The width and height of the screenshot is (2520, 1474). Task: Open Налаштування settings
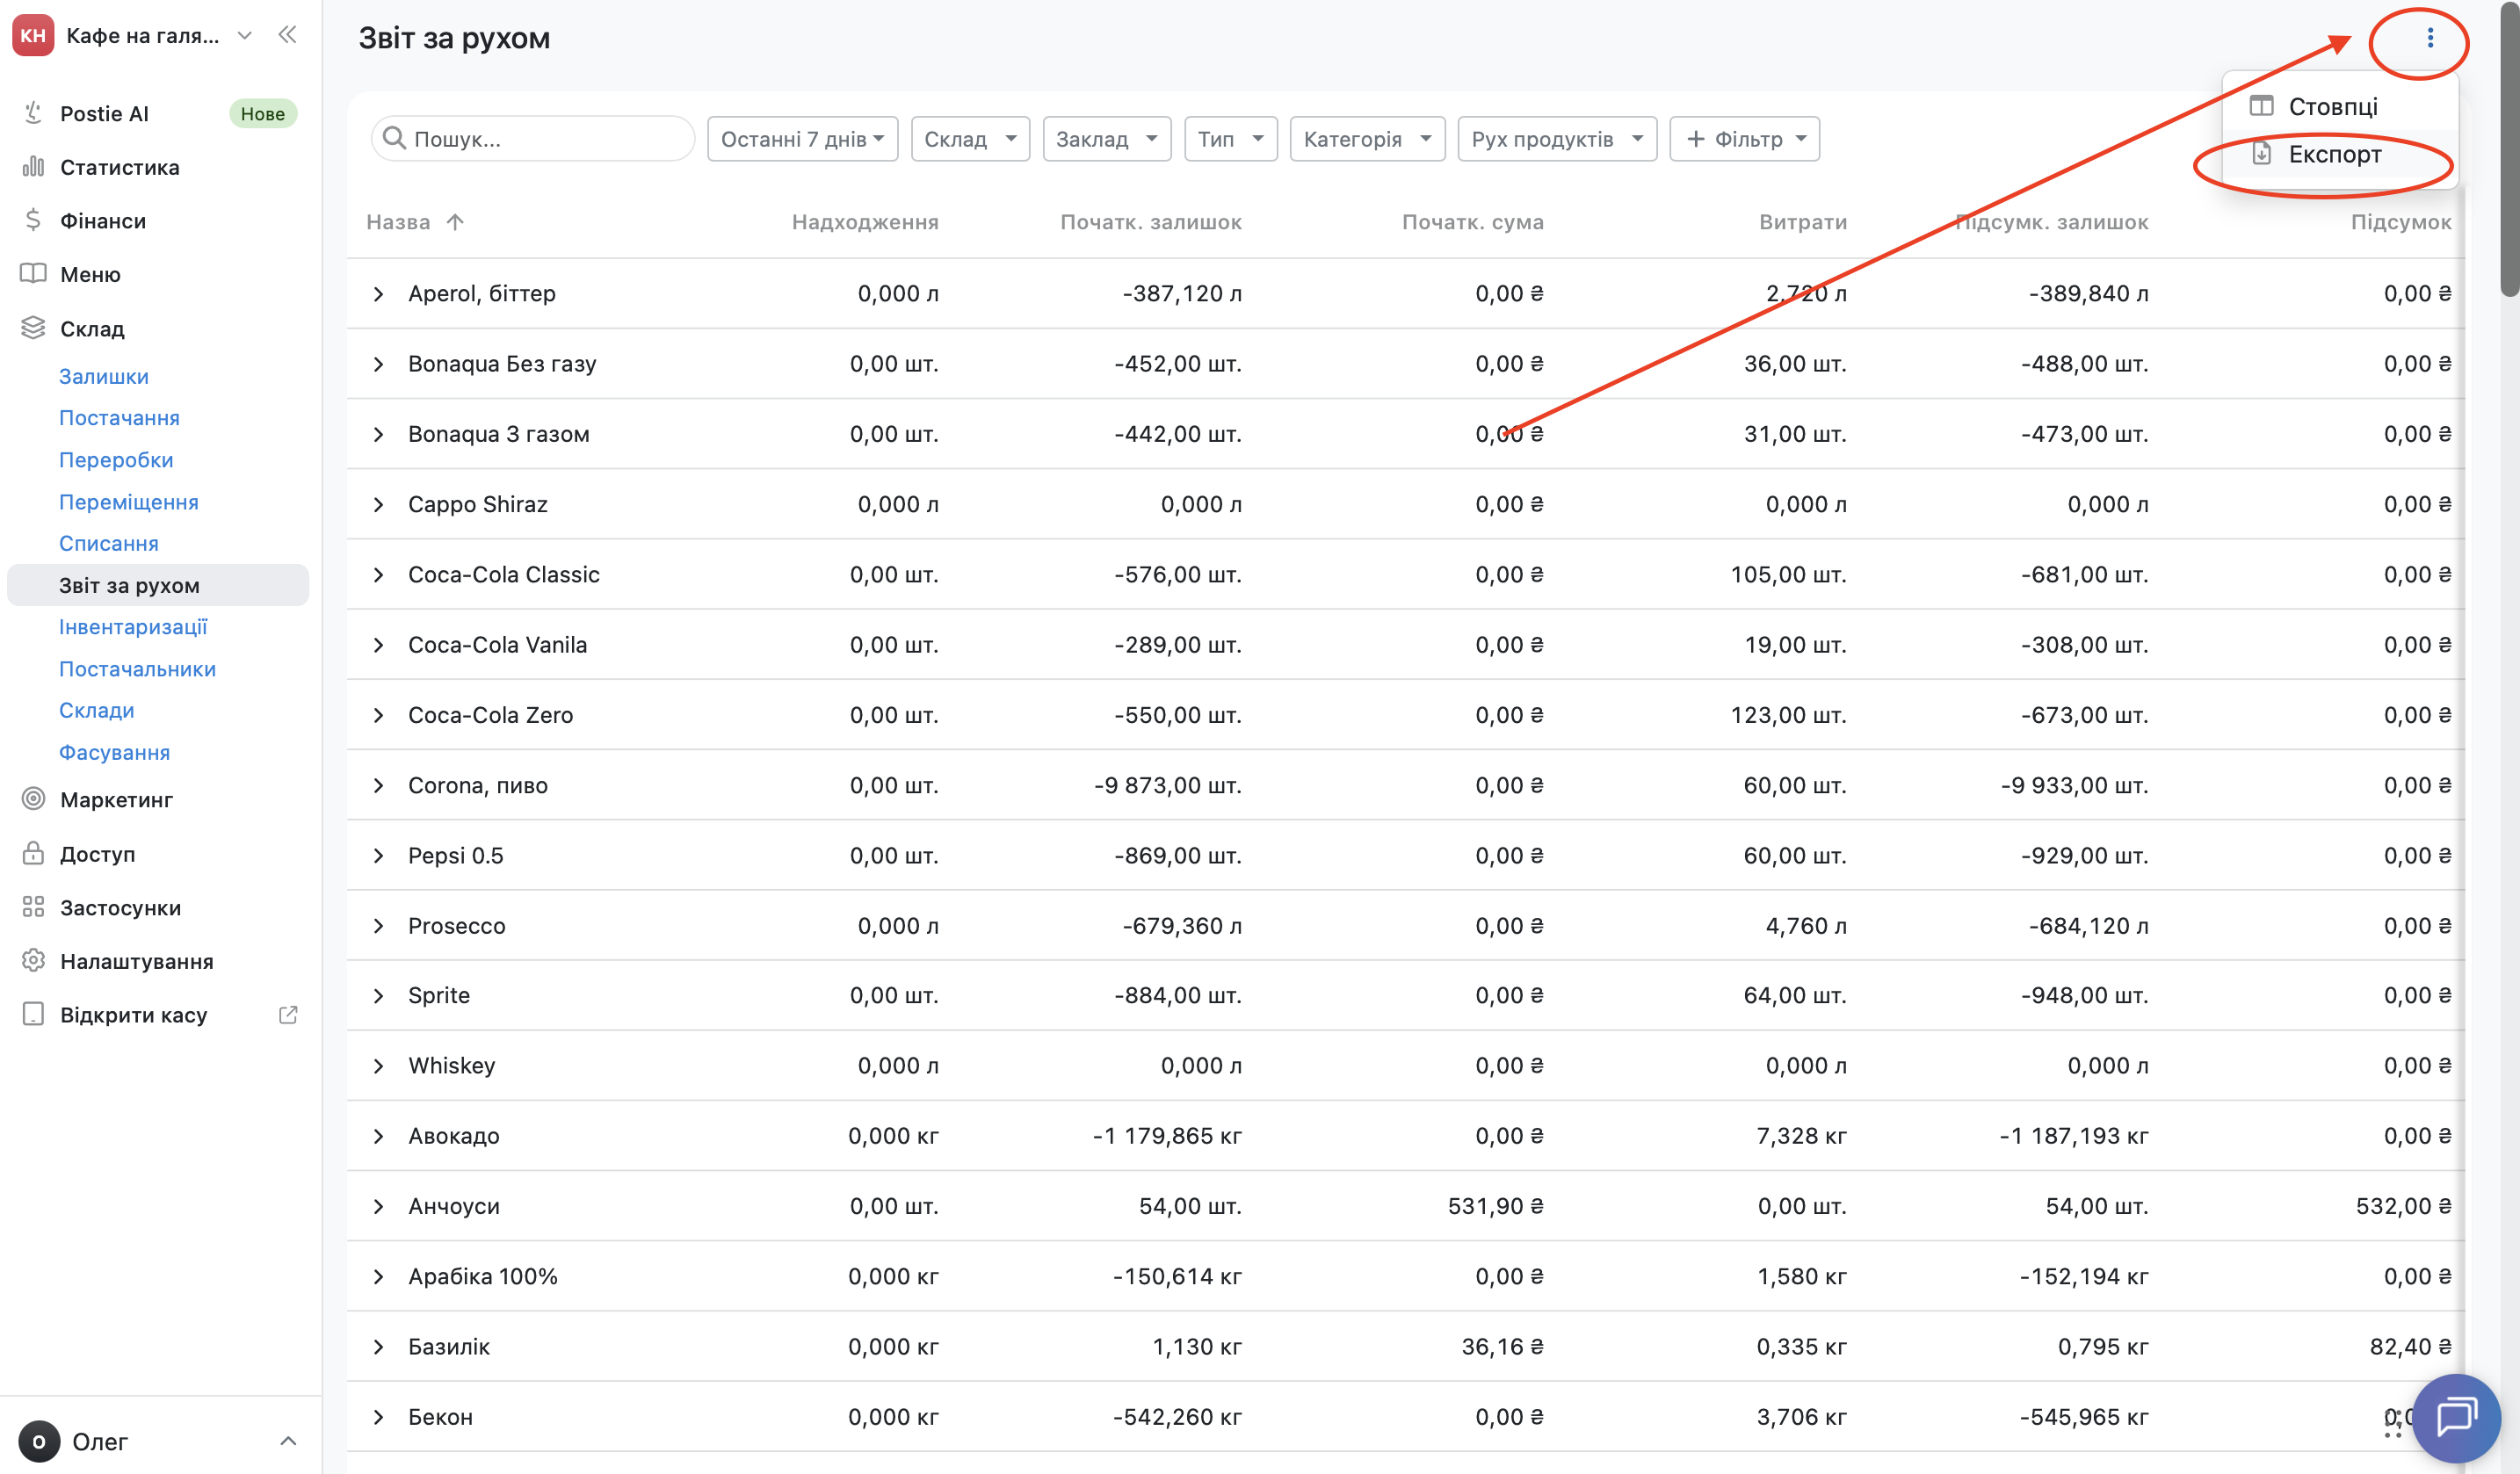point(136,961)
